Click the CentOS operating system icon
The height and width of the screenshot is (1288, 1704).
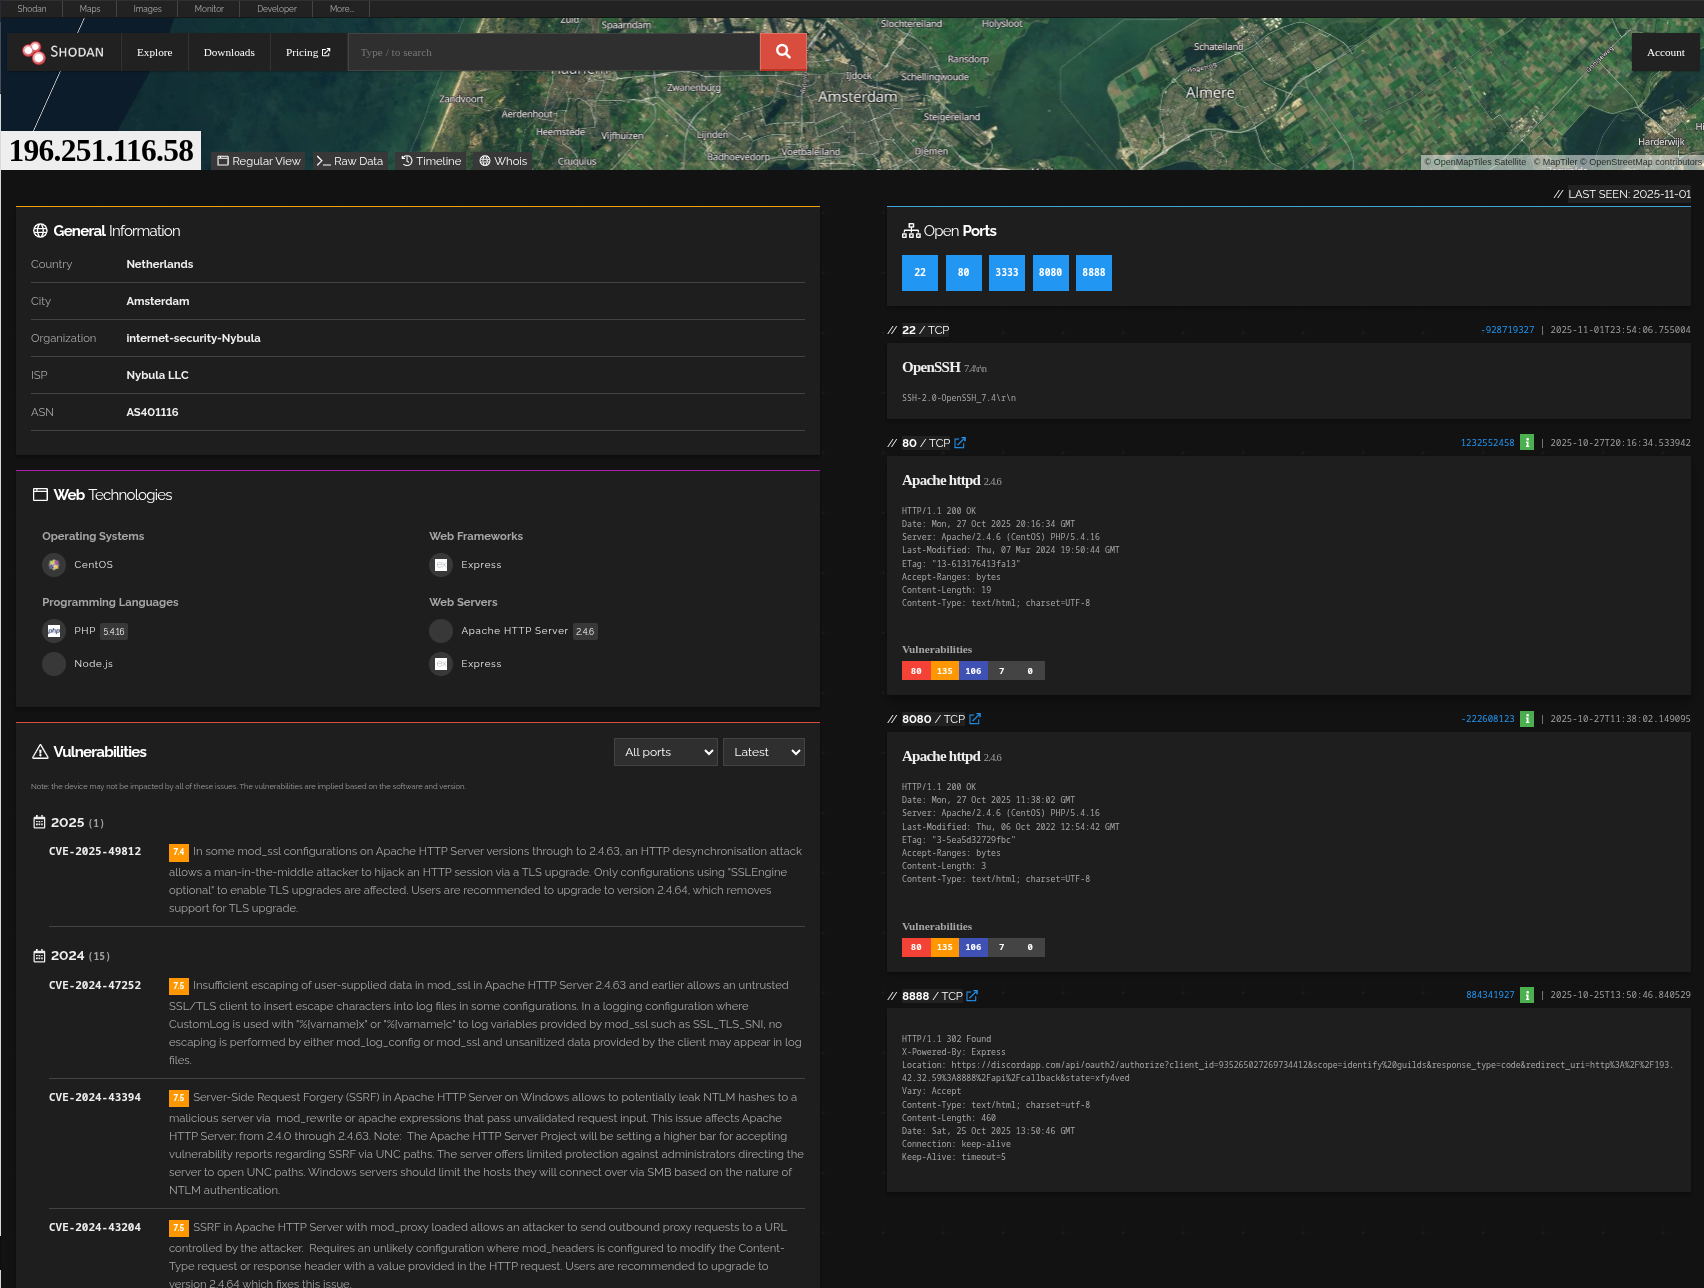coord(54,565)
